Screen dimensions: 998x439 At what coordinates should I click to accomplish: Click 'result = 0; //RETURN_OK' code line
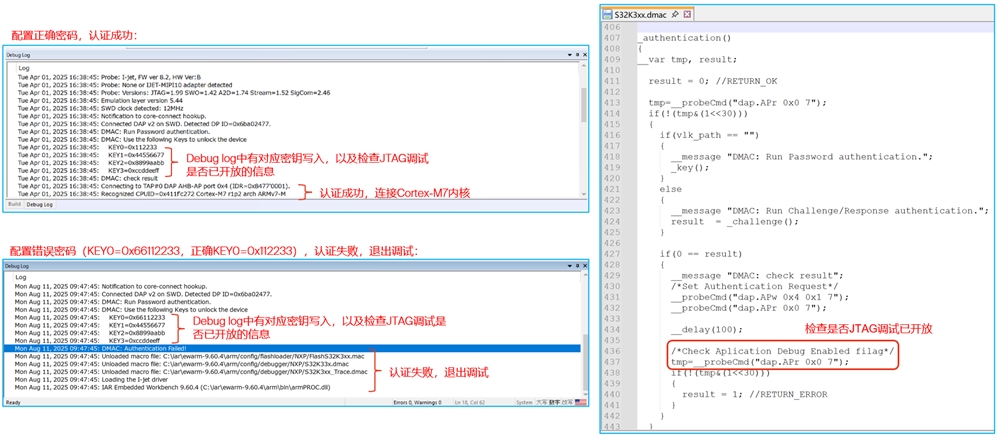click(x=712, y=81)
